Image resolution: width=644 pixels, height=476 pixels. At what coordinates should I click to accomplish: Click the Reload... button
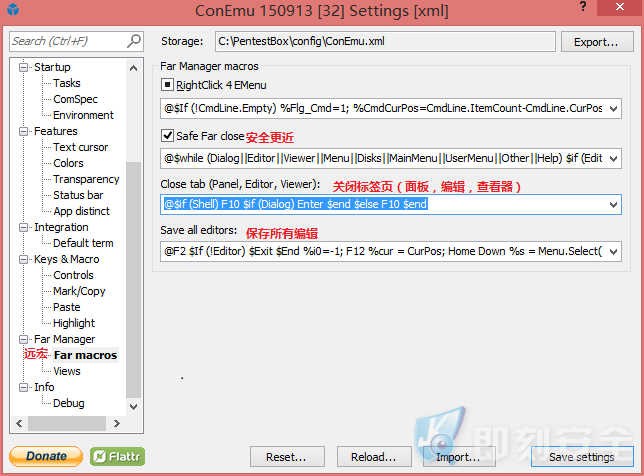pos(374,457)
